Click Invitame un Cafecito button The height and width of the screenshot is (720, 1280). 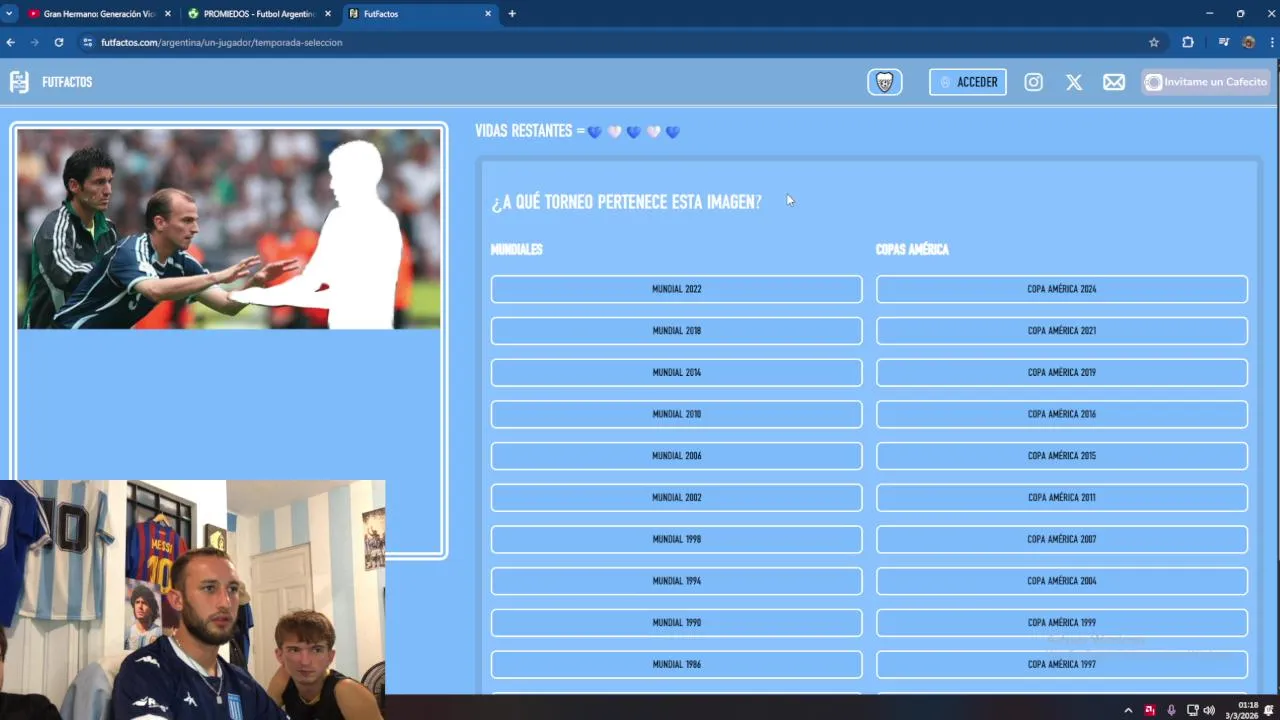1206,82
